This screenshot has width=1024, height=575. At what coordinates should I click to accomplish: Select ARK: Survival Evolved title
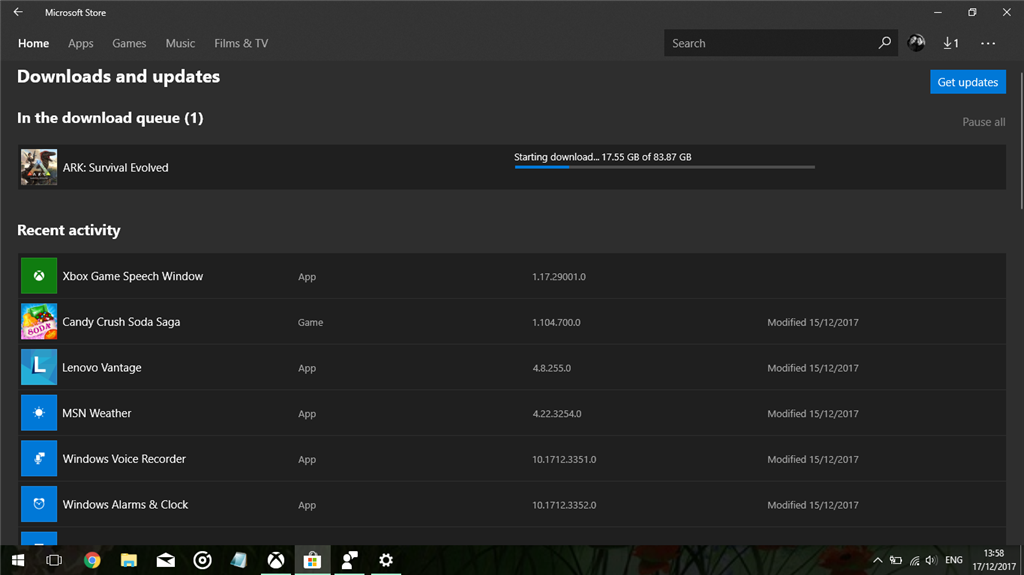[x=116, y=168]
